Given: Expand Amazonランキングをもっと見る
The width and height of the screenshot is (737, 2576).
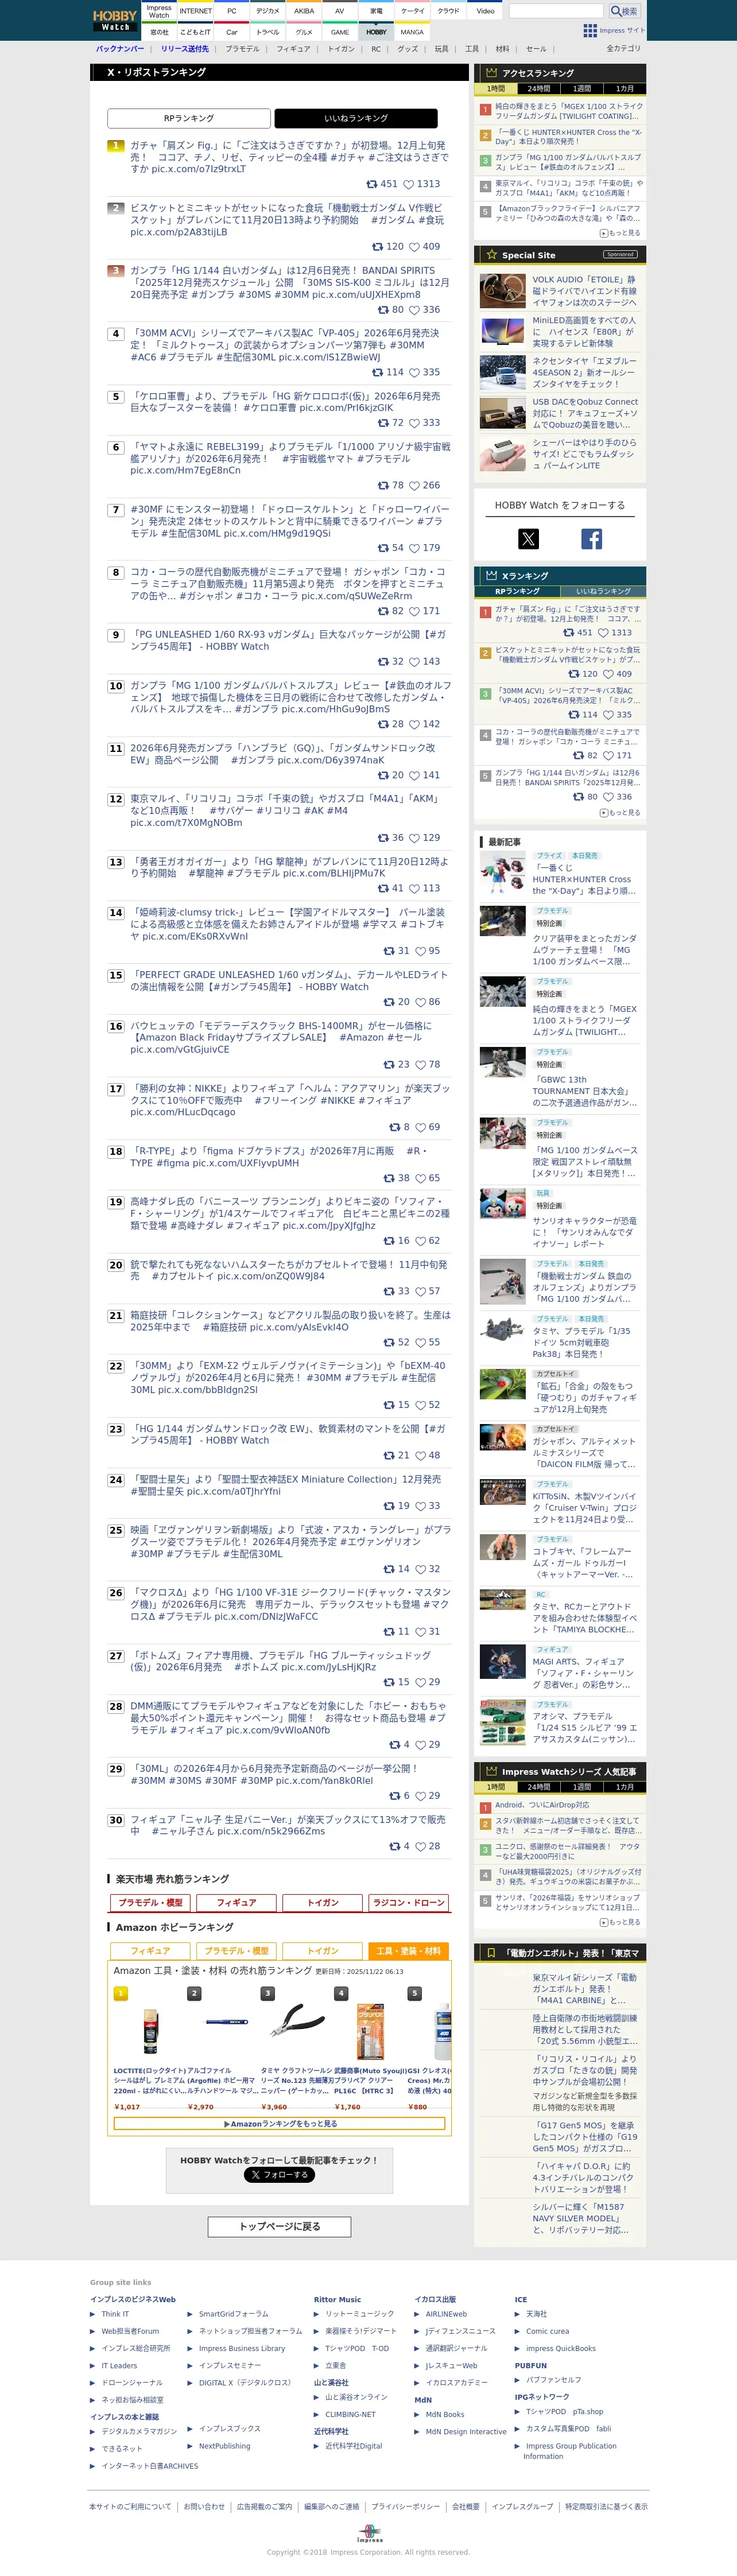Looking at the screenshot, I should pos(279,2123).
